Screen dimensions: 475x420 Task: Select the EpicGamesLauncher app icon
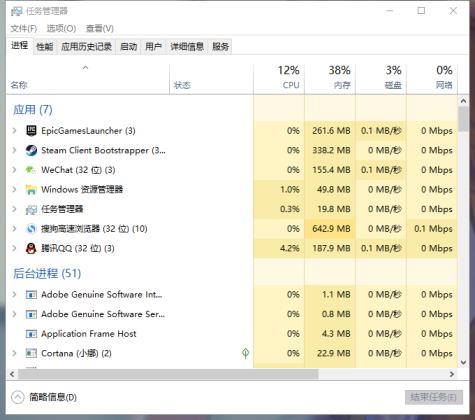pos(31,131)
